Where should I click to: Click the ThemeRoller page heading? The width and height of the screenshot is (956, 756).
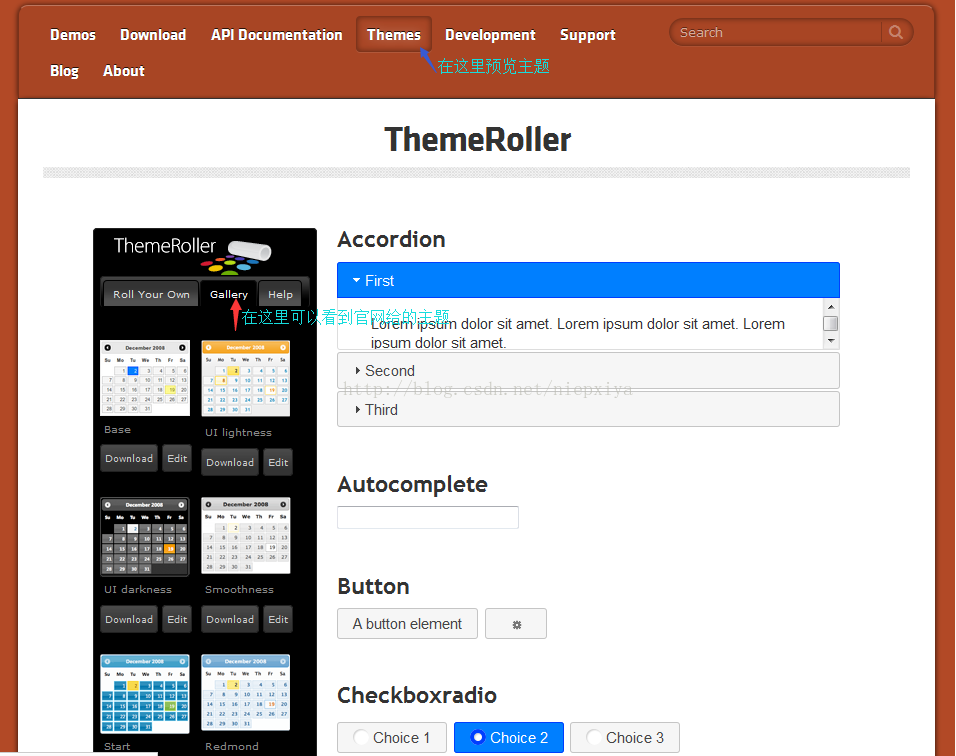pyautogui.click(x=477, y=140)
